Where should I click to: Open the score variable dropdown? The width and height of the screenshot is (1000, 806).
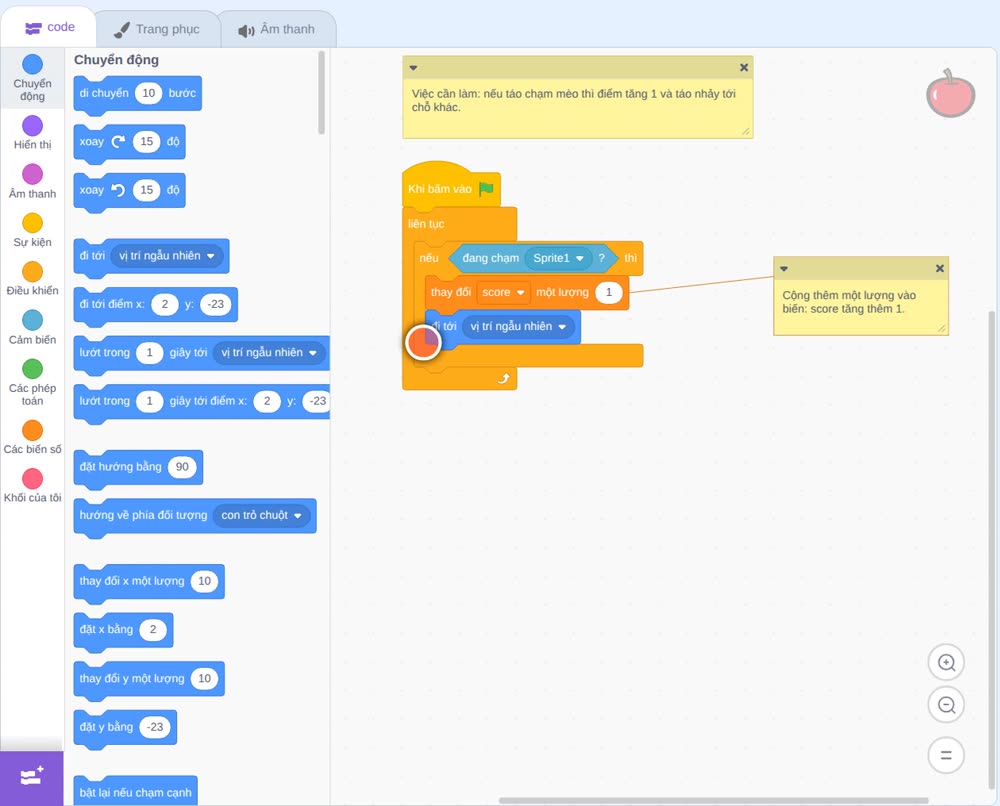pos(503,292)
